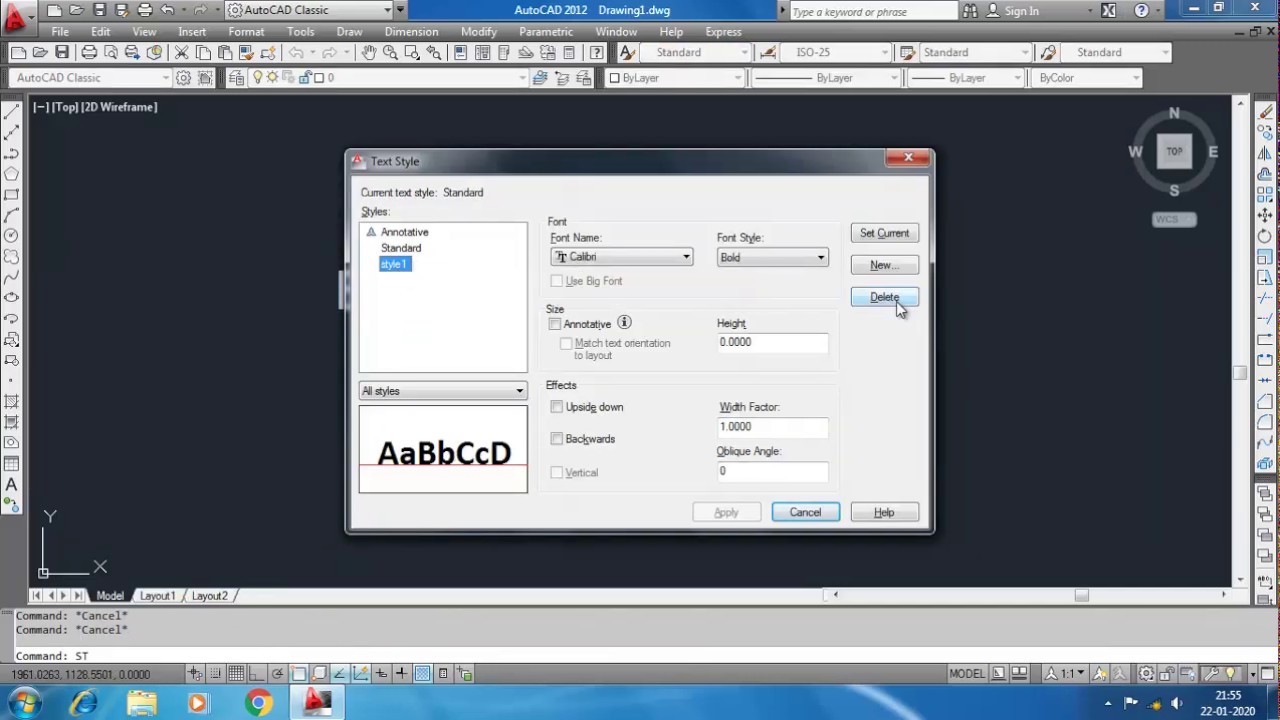Image resolution: width=1280 pixels, height=720 pixels.
Task: Activate the Pan hand tool
Action: click(x=368, y=52)
